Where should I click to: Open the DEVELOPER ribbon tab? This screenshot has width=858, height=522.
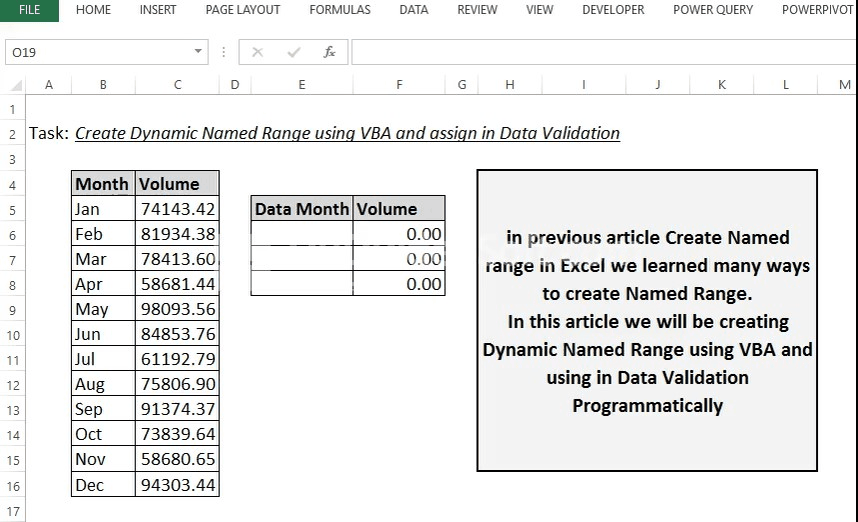[x=613, y=10]
